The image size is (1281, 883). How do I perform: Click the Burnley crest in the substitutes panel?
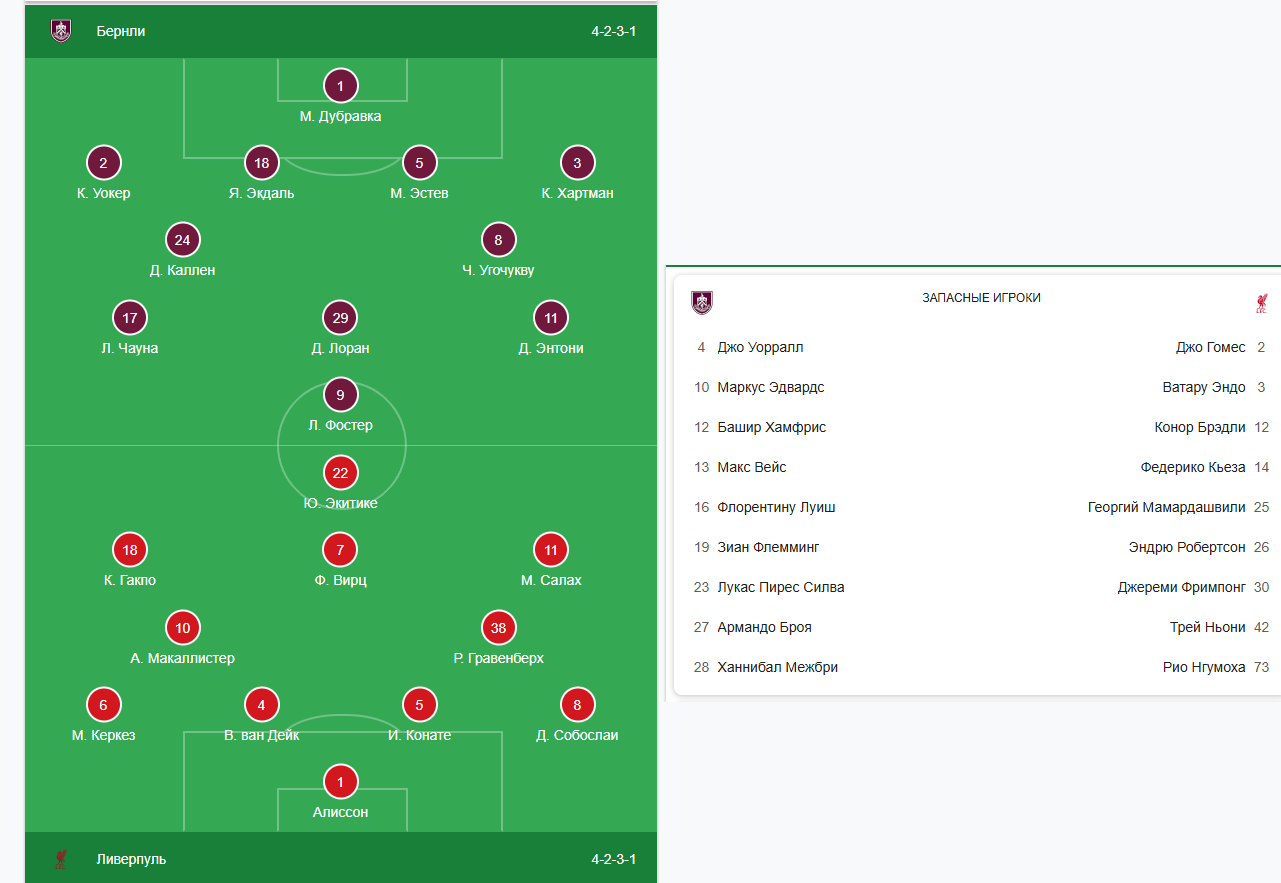coord(702,302)
